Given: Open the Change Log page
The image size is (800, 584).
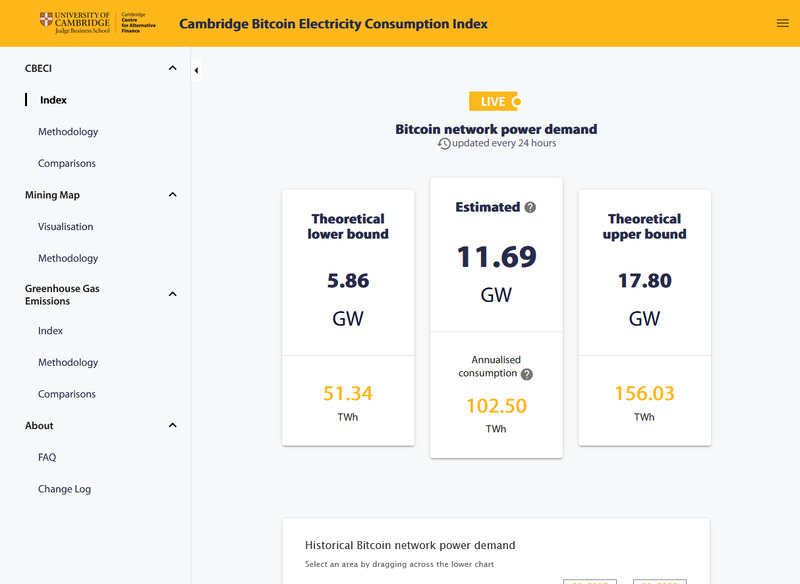Looking at the screenshot, I should point(64,489).
